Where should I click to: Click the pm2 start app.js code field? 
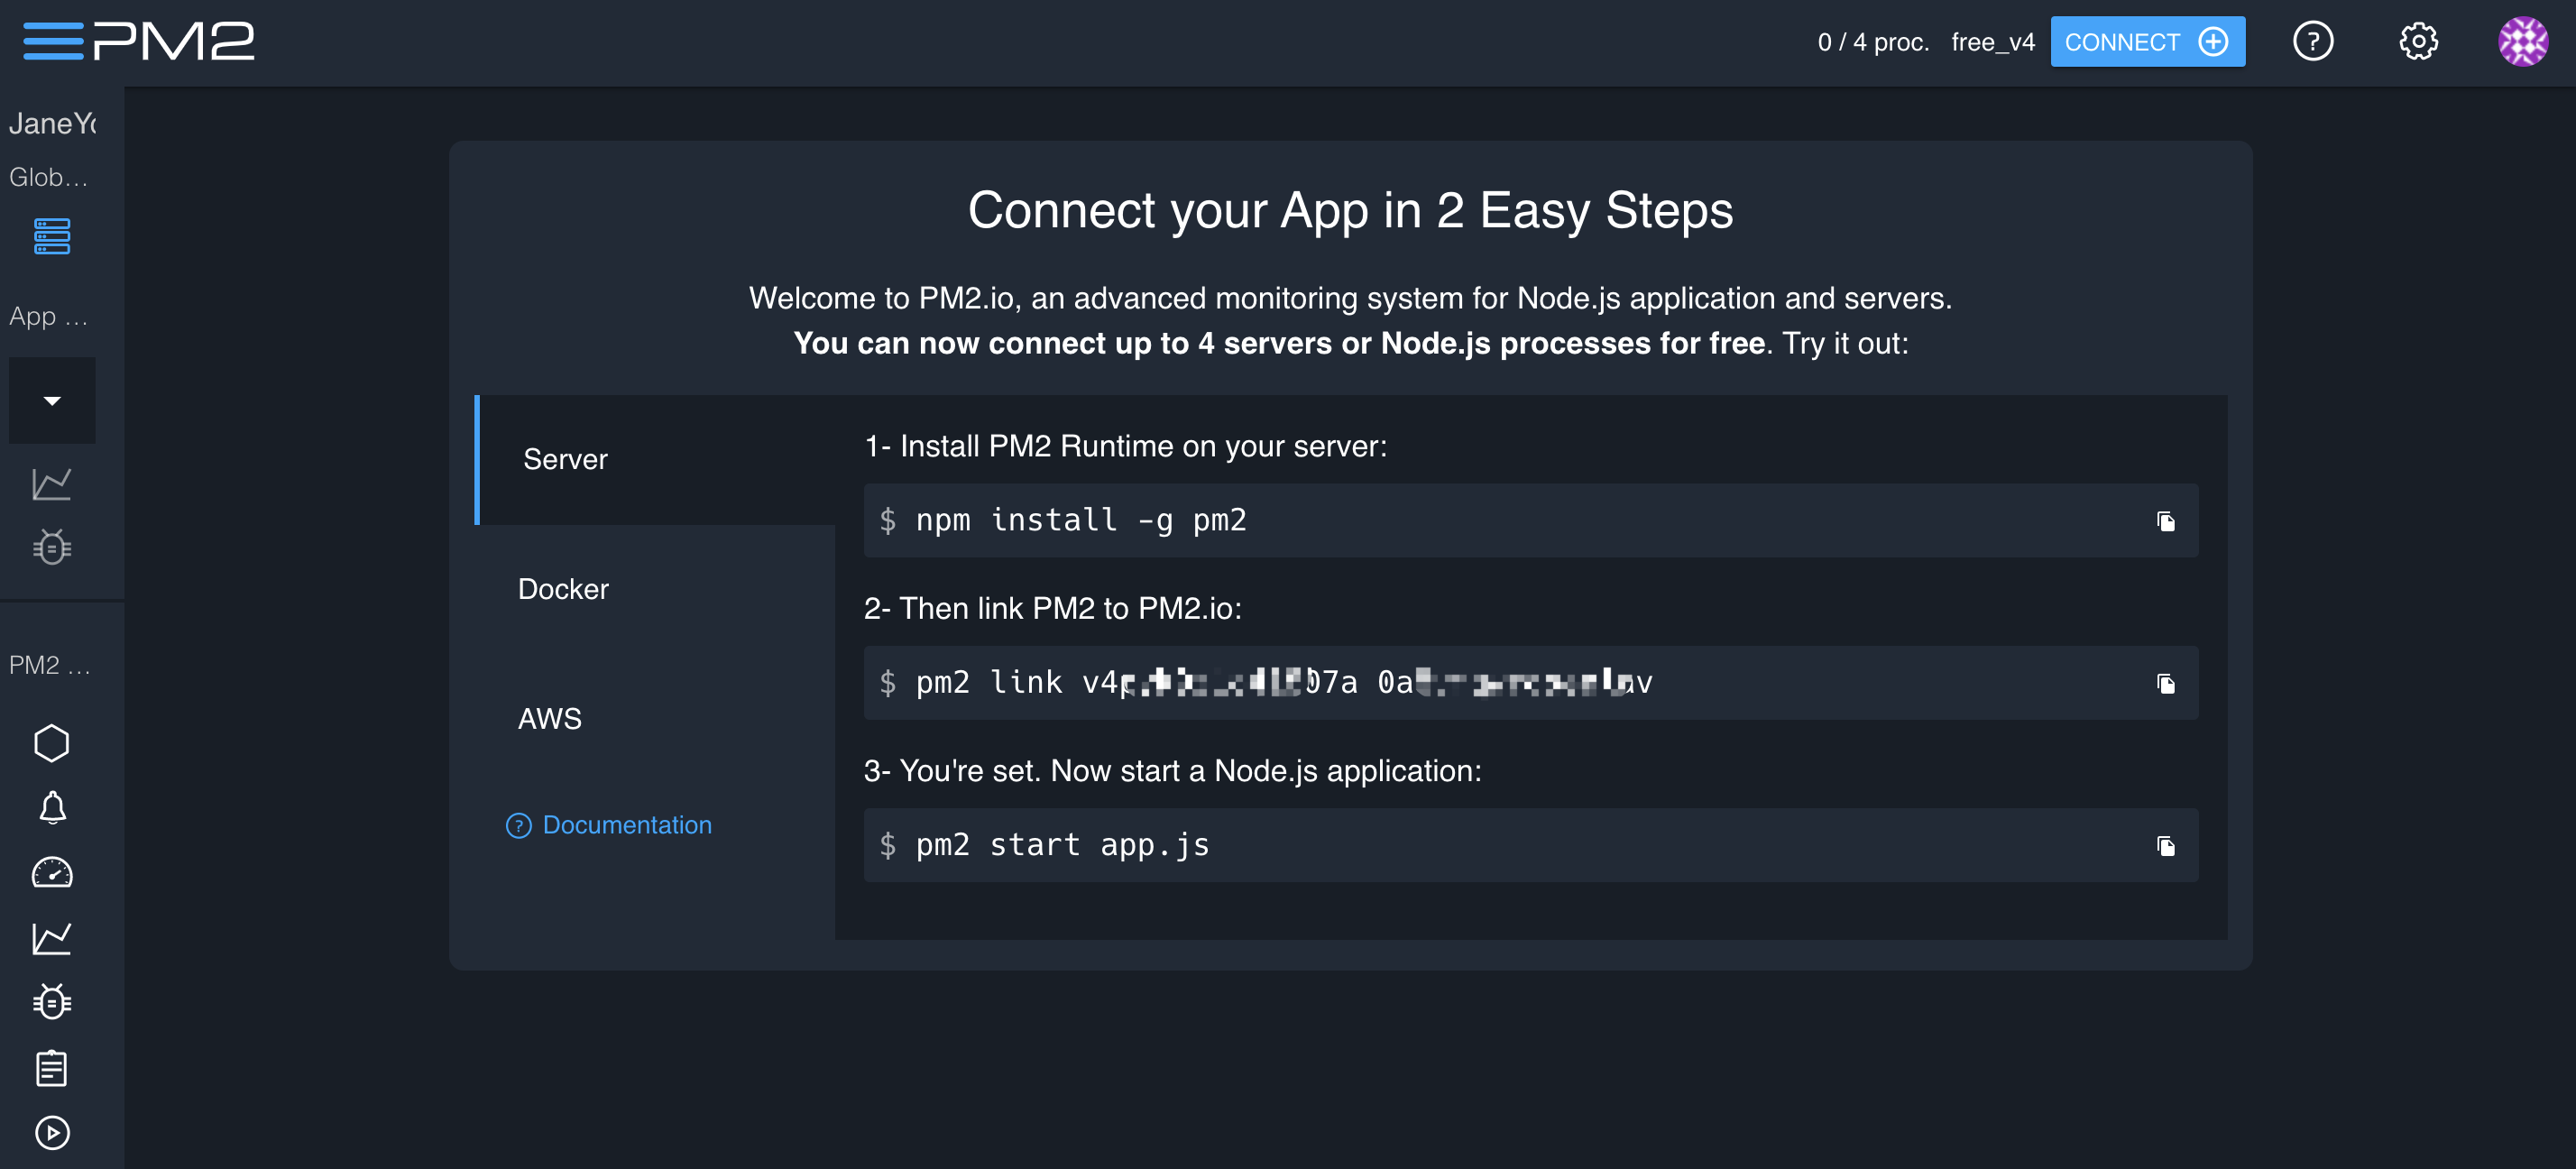1530,845
